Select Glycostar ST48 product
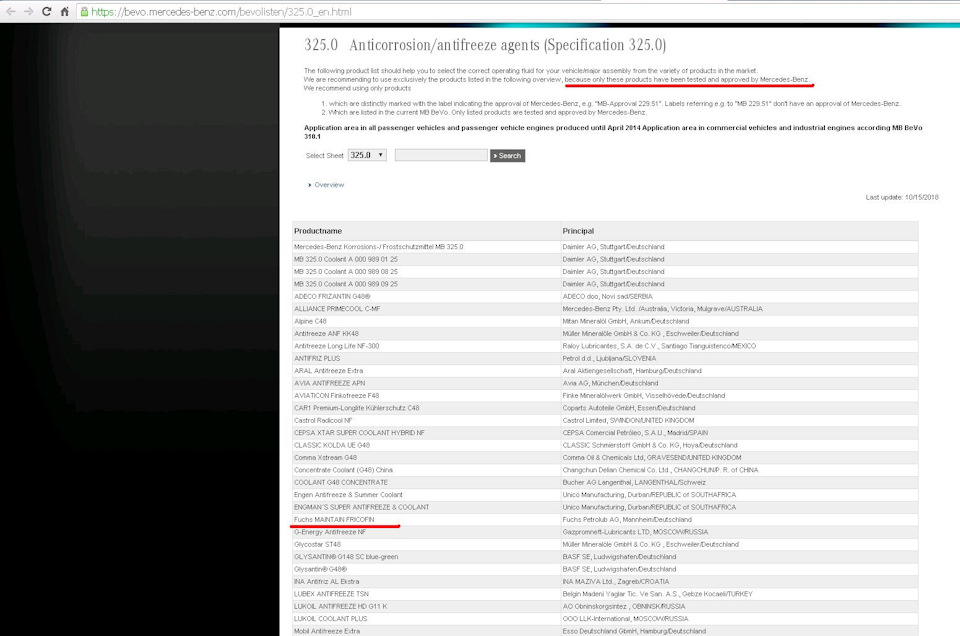 pos(317,544)
